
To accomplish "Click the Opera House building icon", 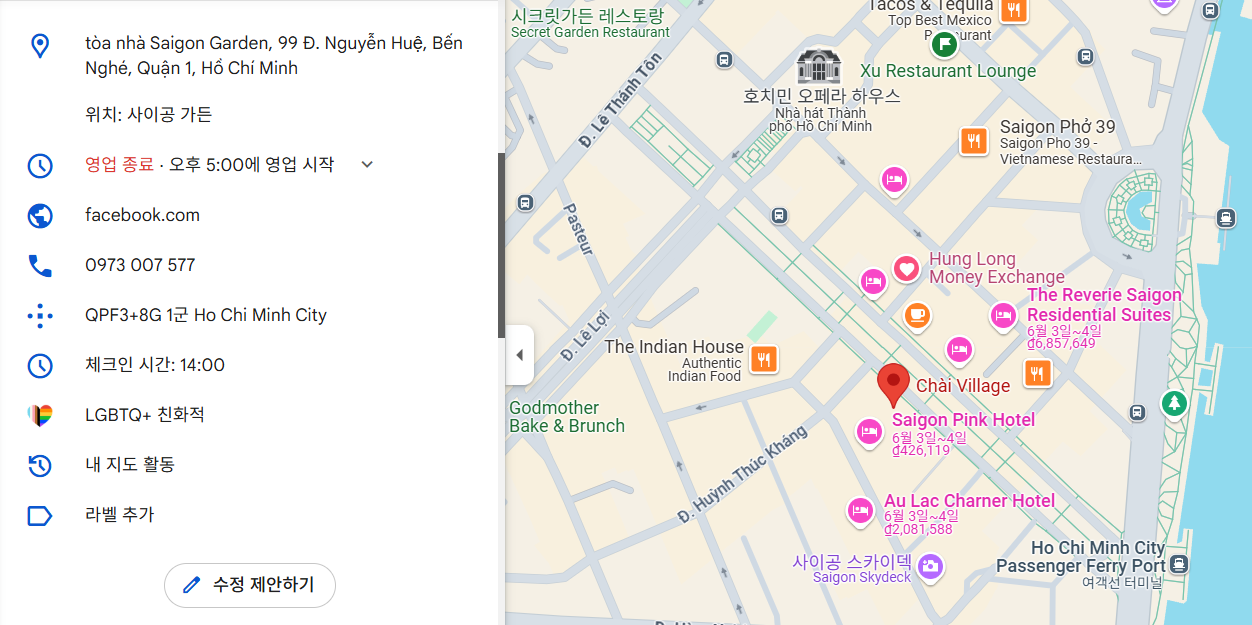I will click(x=818, y=66).
